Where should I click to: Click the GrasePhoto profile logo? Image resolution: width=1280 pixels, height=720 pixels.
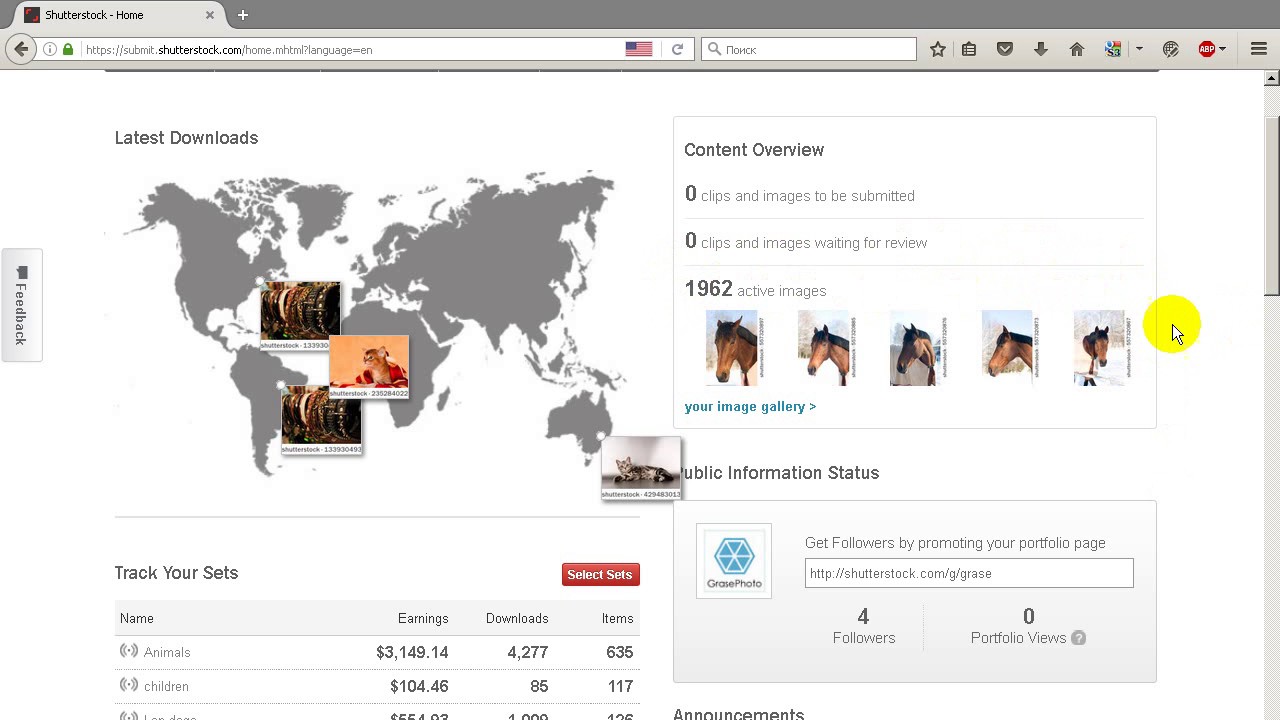[x=734, y=561]
